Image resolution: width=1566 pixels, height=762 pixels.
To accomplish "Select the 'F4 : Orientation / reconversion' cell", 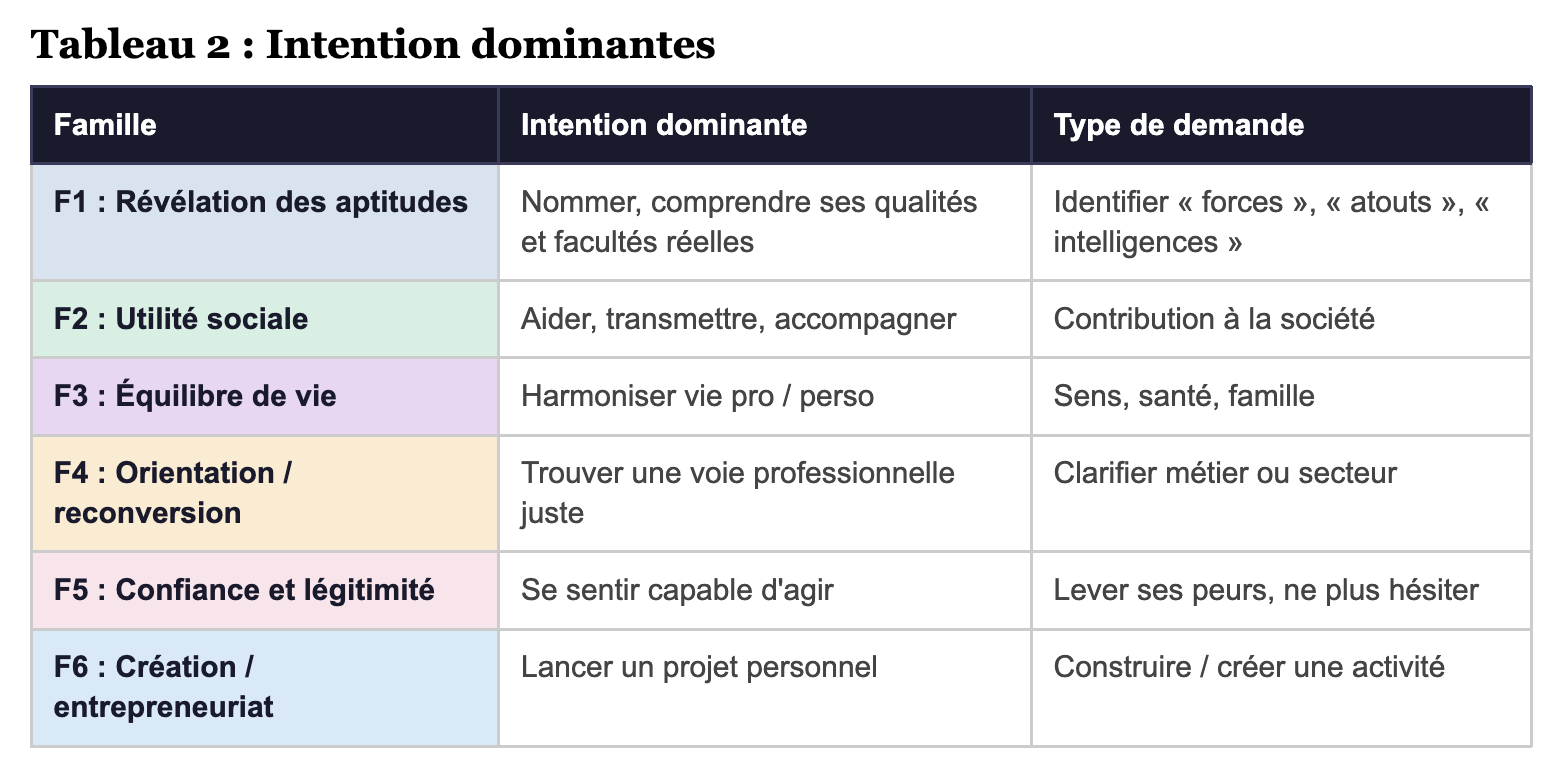I will (173, 493).
